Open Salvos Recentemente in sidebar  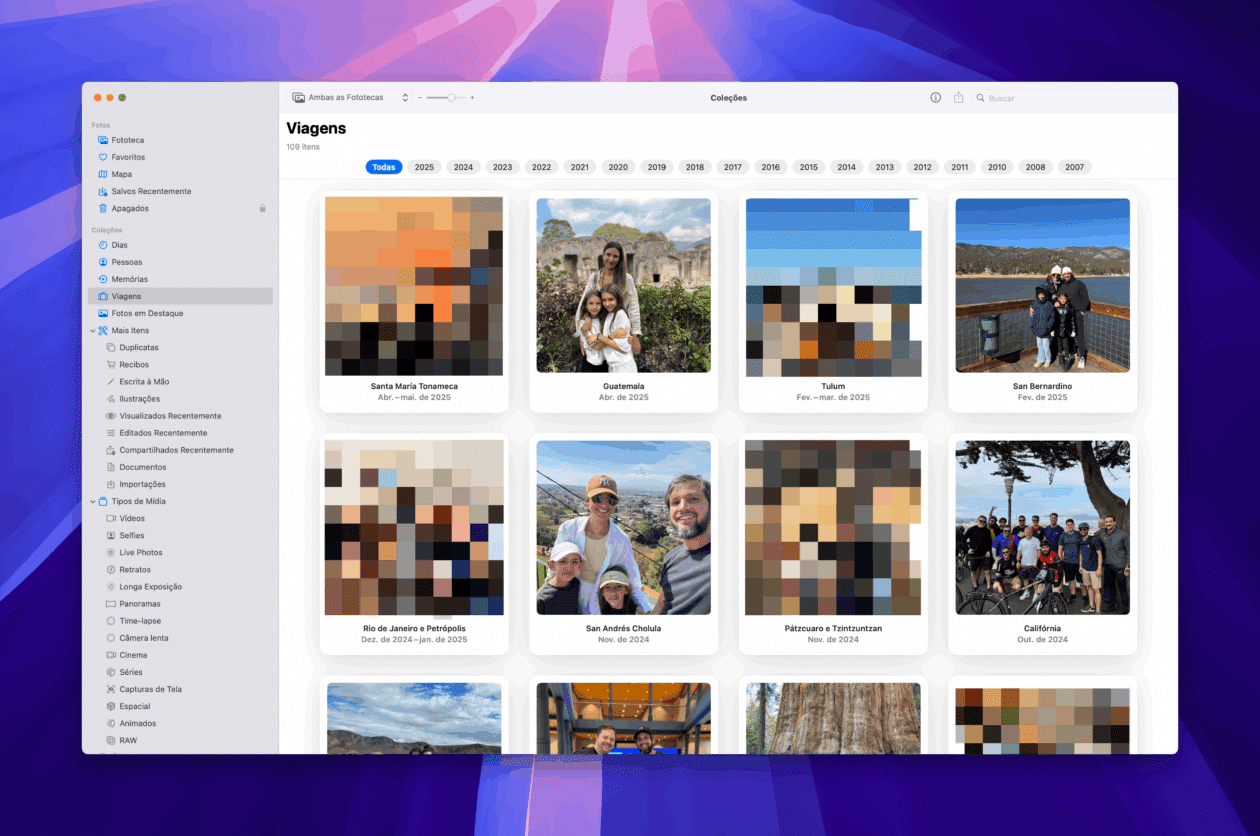pyautogui.click(x=180, y=191)
